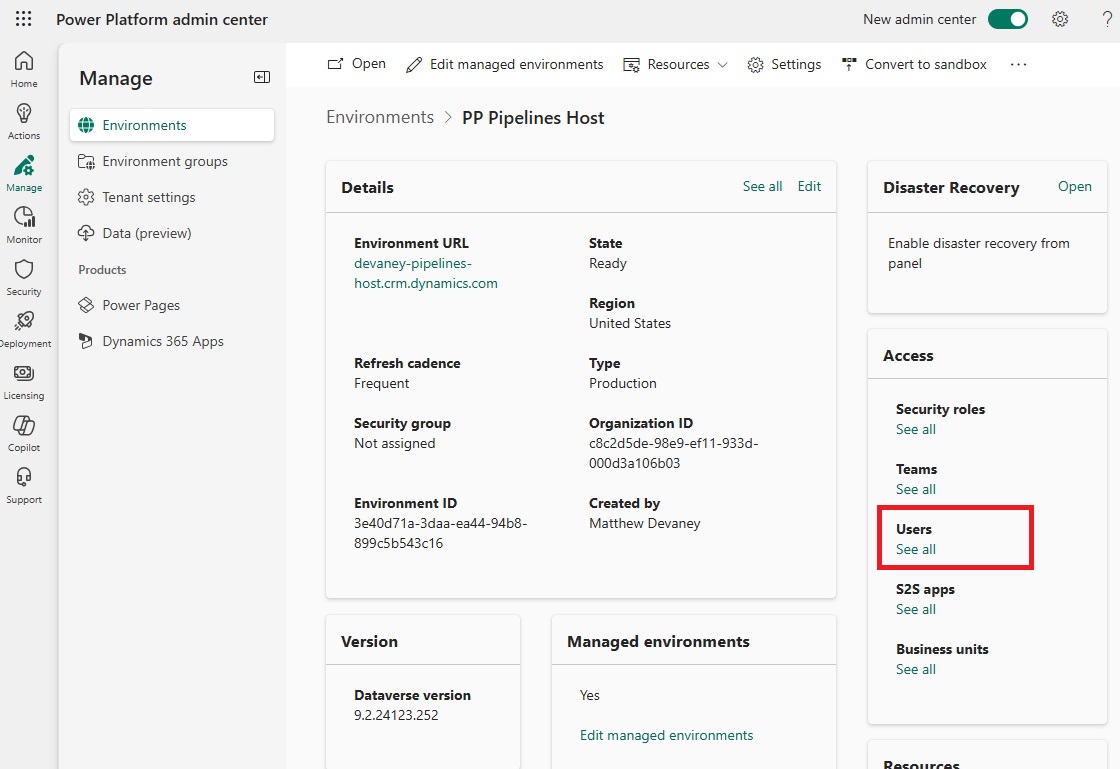Open the more commands ellipsis menu
This screenshot has height=769, width=1120.
pyautogui.click(x=1018, y=64)
